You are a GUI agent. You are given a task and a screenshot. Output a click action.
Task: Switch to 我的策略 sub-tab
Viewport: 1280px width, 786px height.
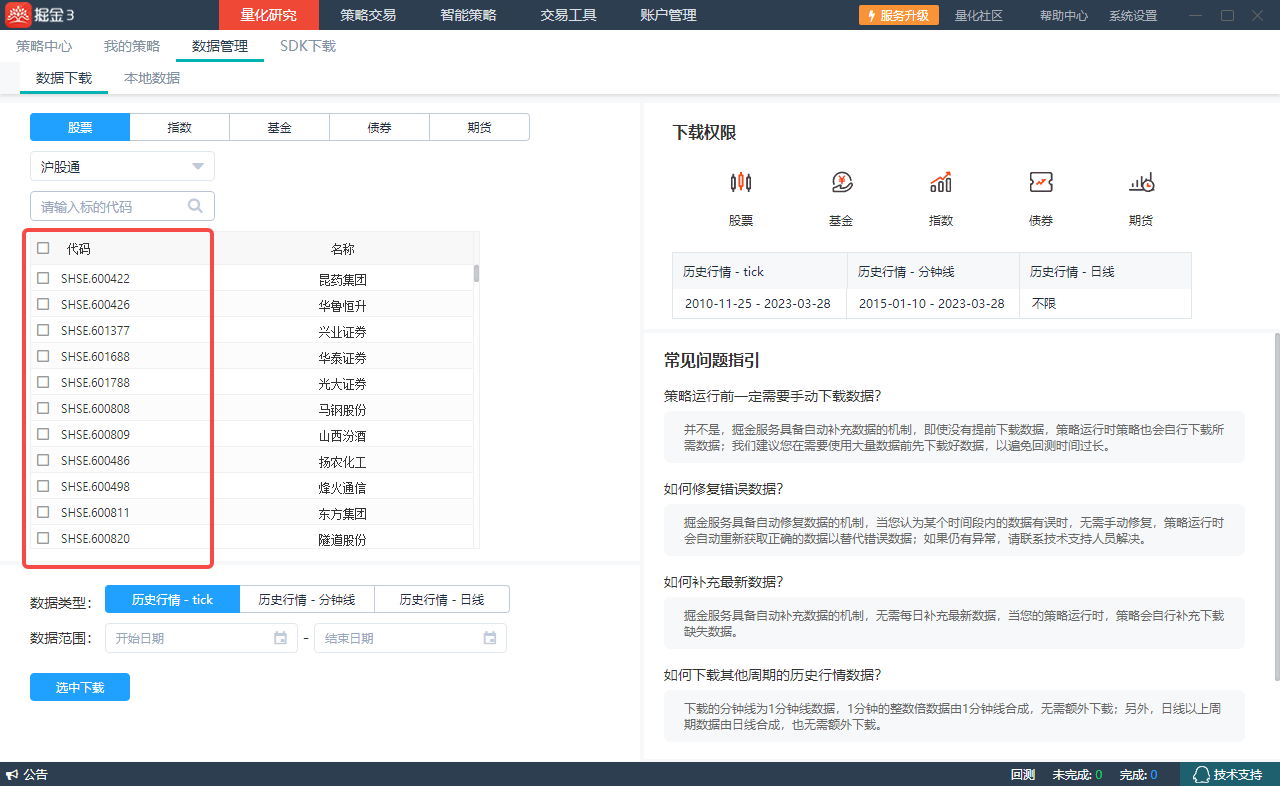coord(132,46)
